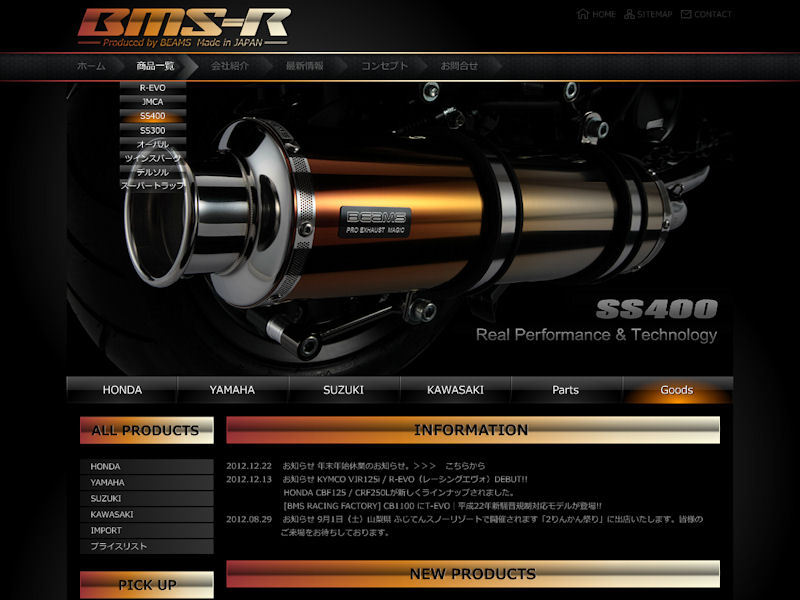This screenshot has height=600, width=800.
Task: Click the large SS400 title on the banner
Action: point(657,309)
